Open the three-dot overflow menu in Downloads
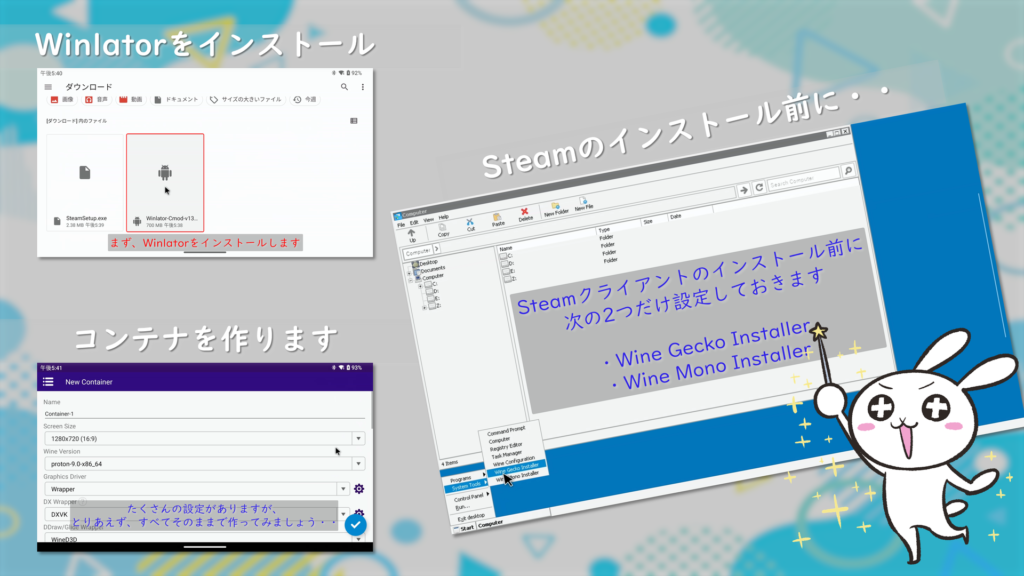Screen dimensions: 1024x576 [x=363, y=87]
